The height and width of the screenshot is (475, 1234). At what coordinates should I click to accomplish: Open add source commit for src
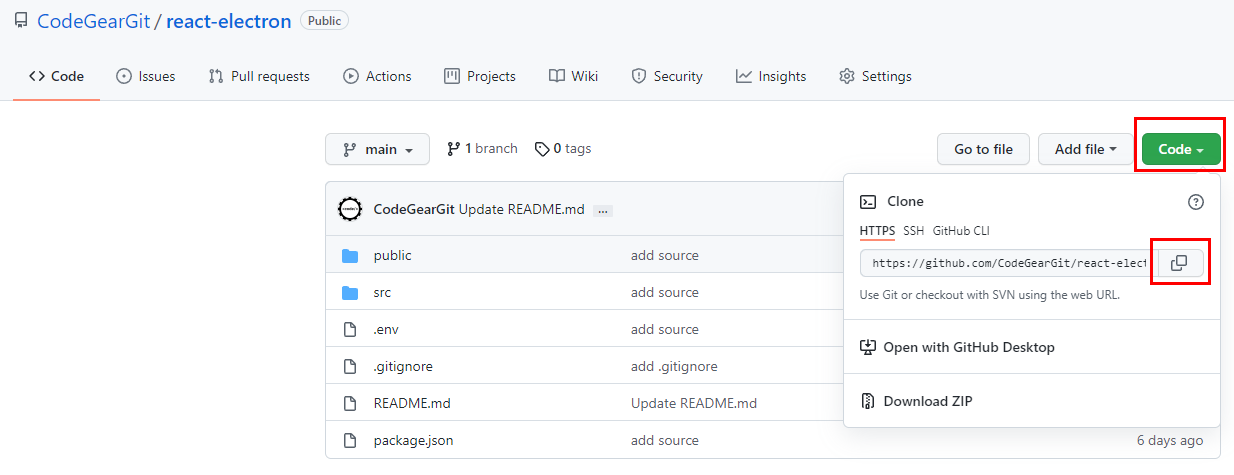665,292
